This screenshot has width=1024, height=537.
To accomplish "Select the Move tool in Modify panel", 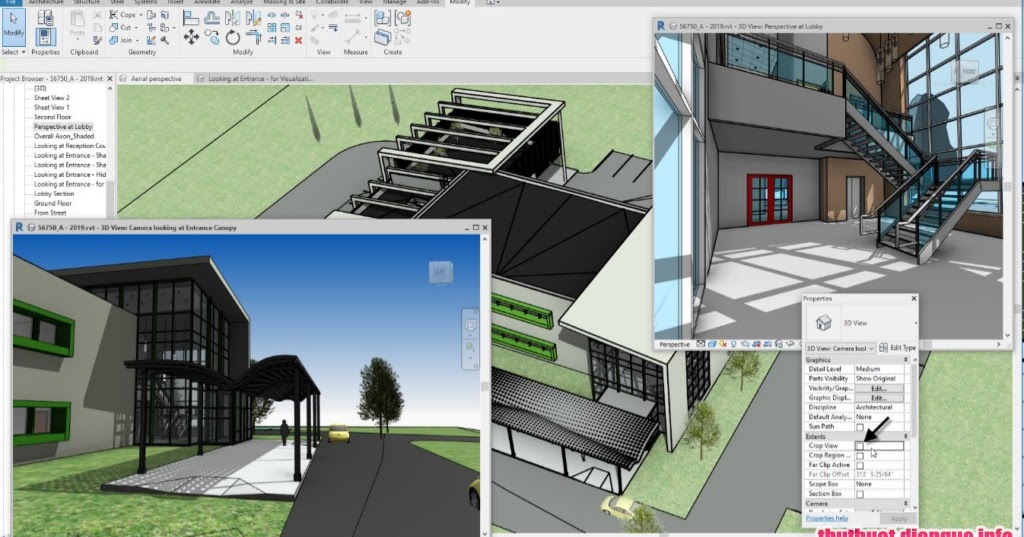I will point(191,37).
